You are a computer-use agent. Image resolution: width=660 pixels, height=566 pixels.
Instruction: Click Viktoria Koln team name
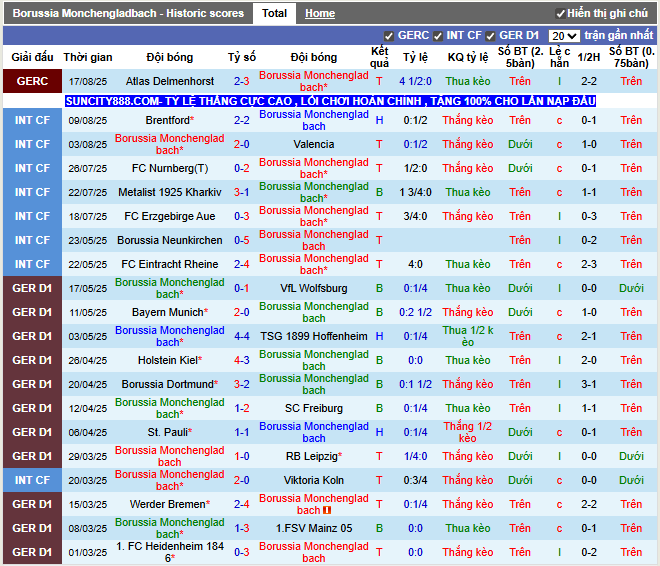[314, 480]
